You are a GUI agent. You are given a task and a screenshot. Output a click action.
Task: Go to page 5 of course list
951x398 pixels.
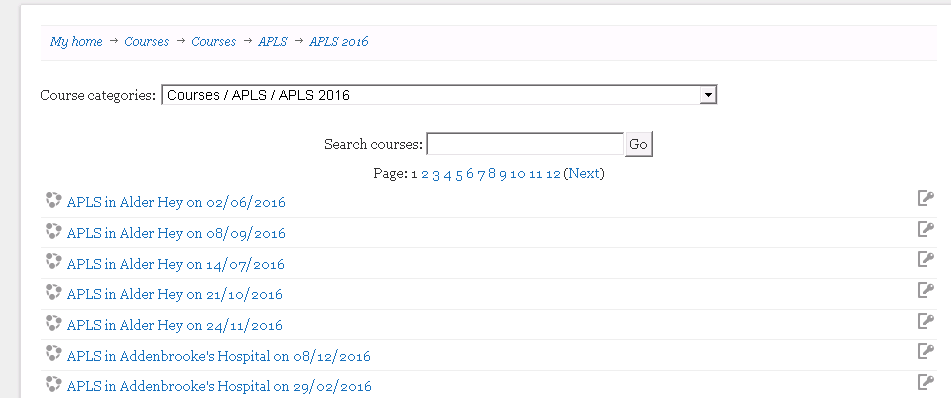[459, 174]
